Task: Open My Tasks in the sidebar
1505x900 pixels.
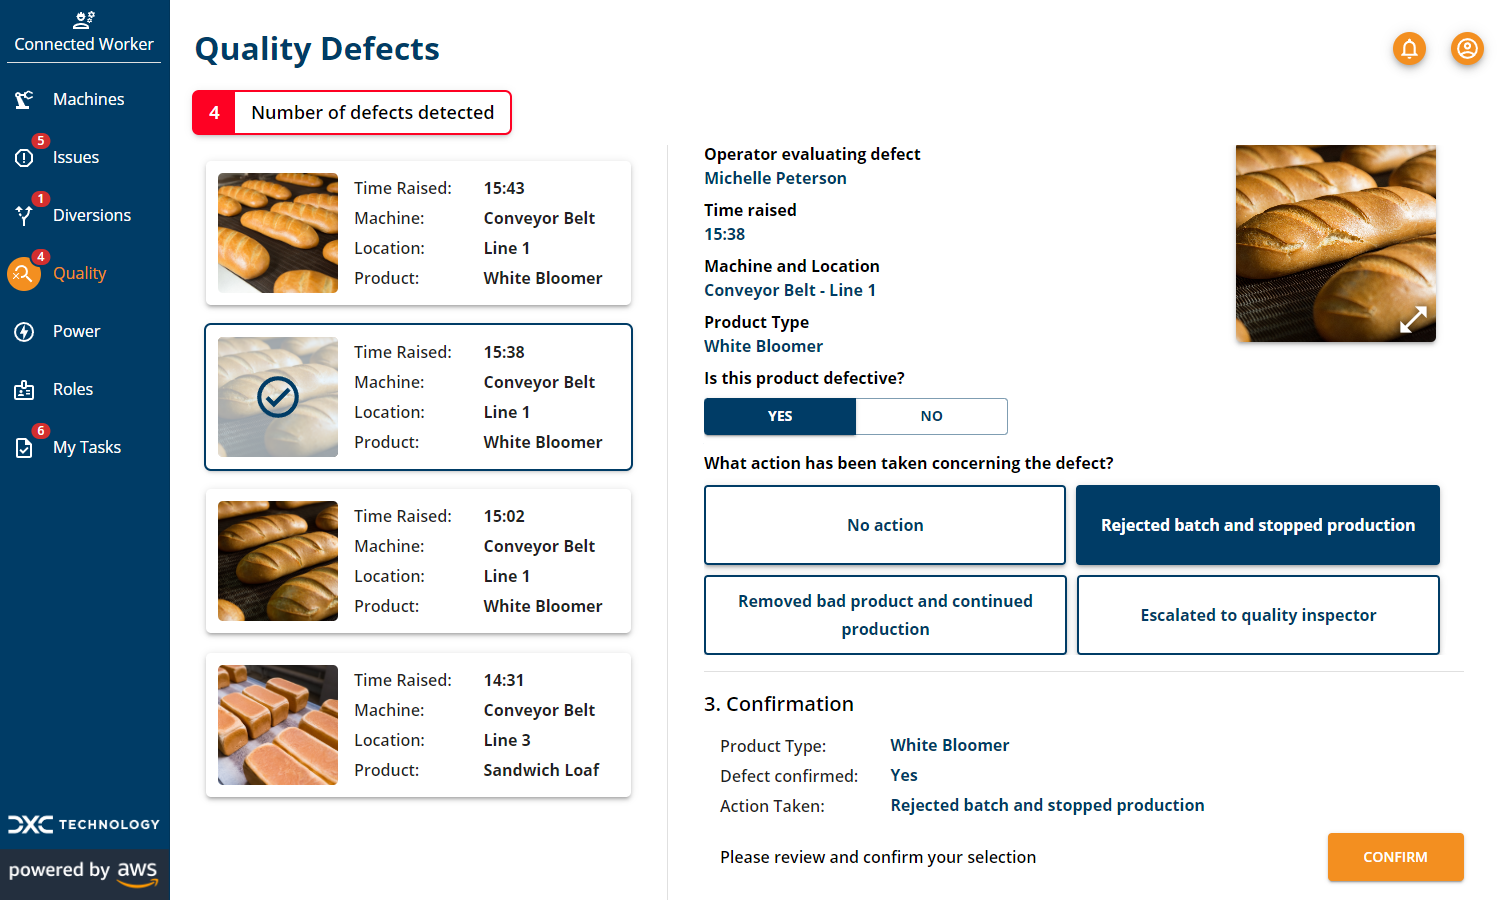Action: click(86, 447)
